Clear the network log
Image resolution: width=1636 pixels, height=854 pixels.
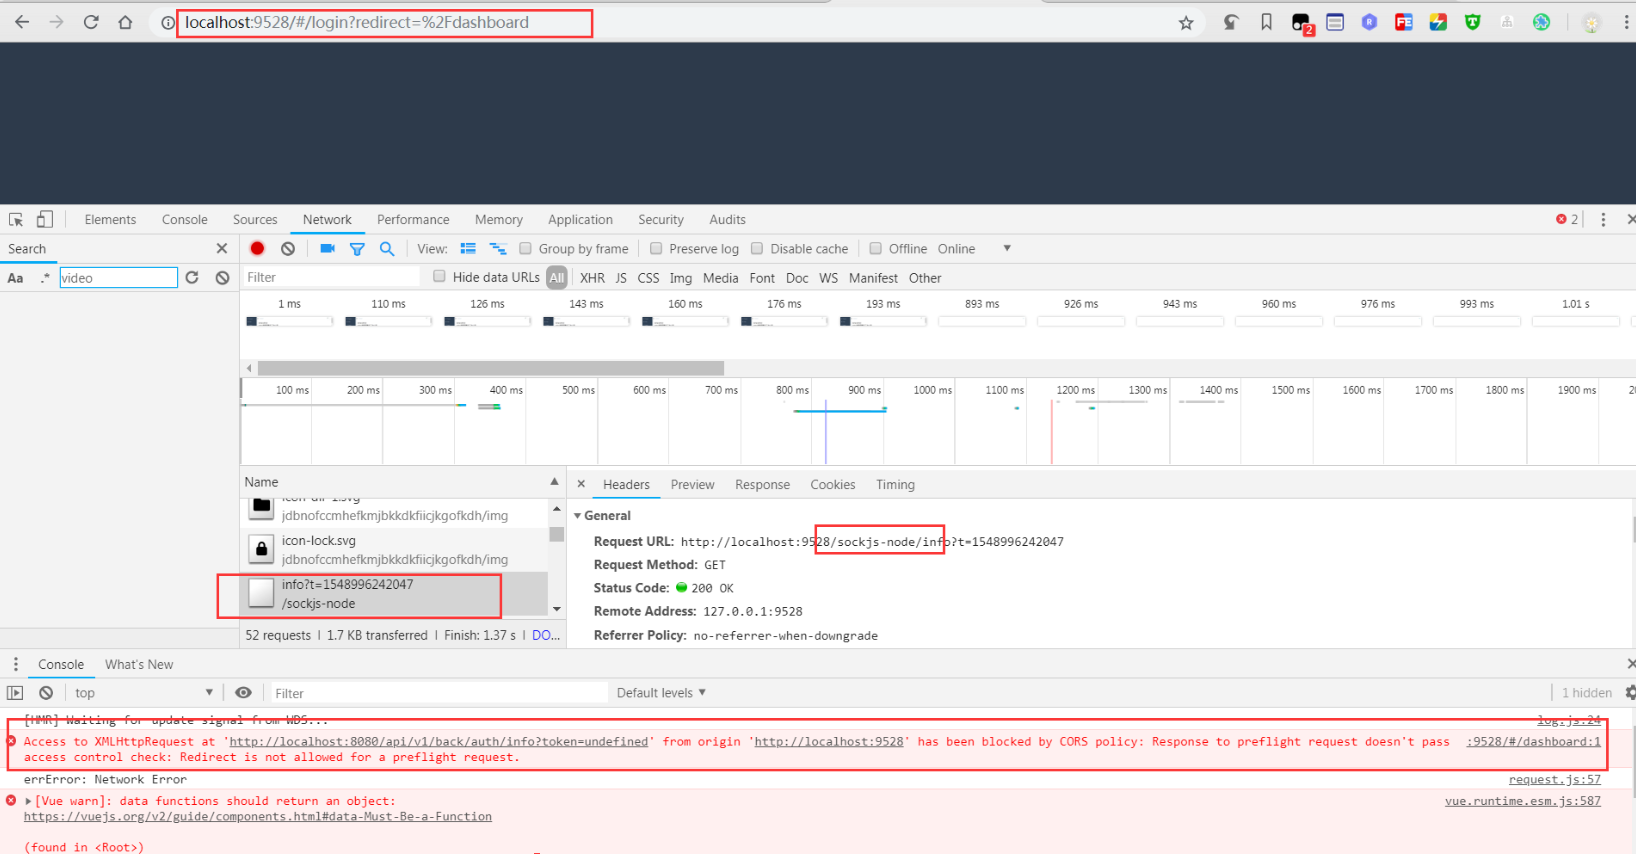pos(288,248)
